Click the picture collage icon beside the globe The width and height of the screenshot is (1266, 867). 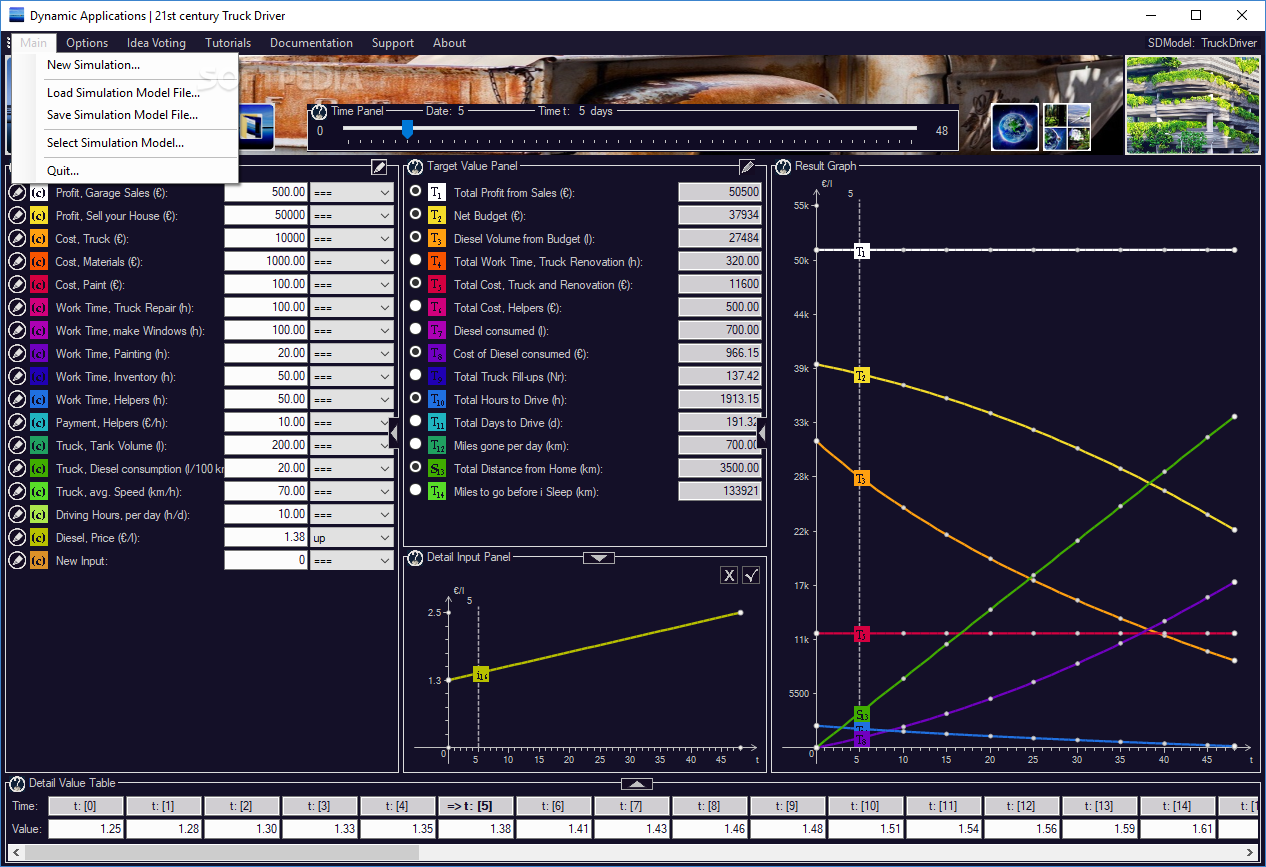pyautogui.click(x=1066, y=127)
